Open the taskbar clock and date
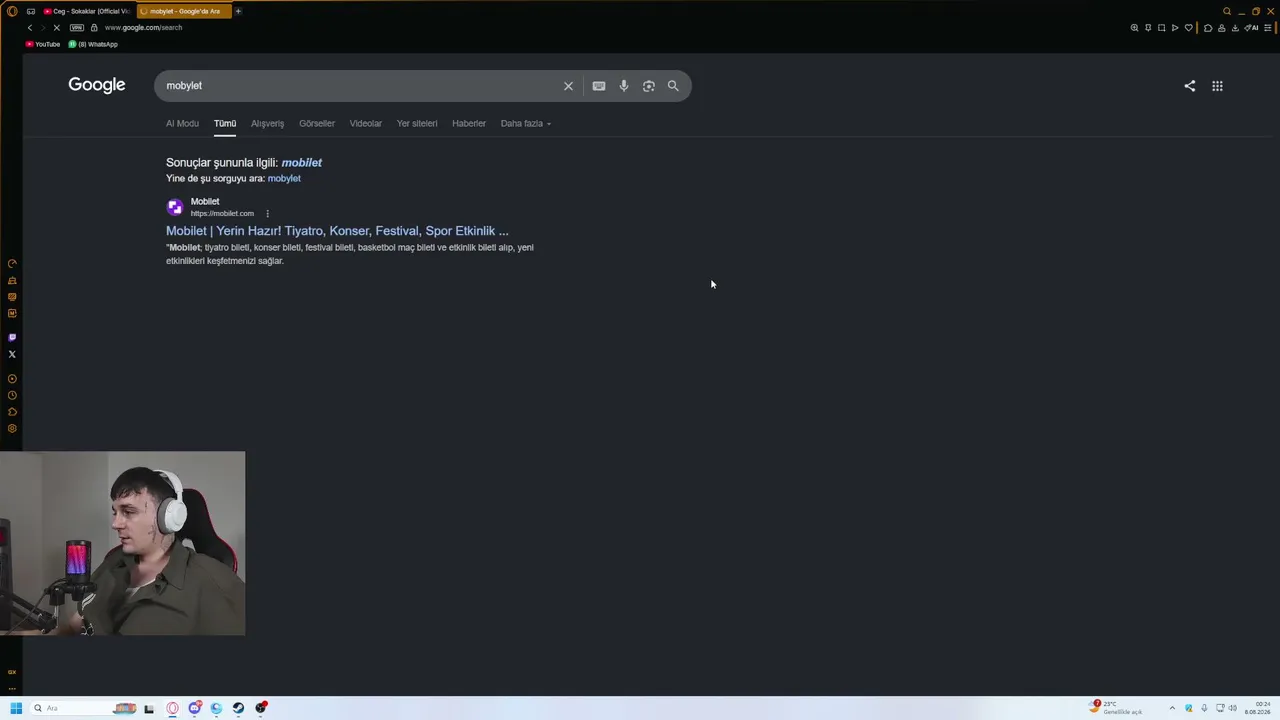Viewport: 1280px width, 720px height. 1257,708
